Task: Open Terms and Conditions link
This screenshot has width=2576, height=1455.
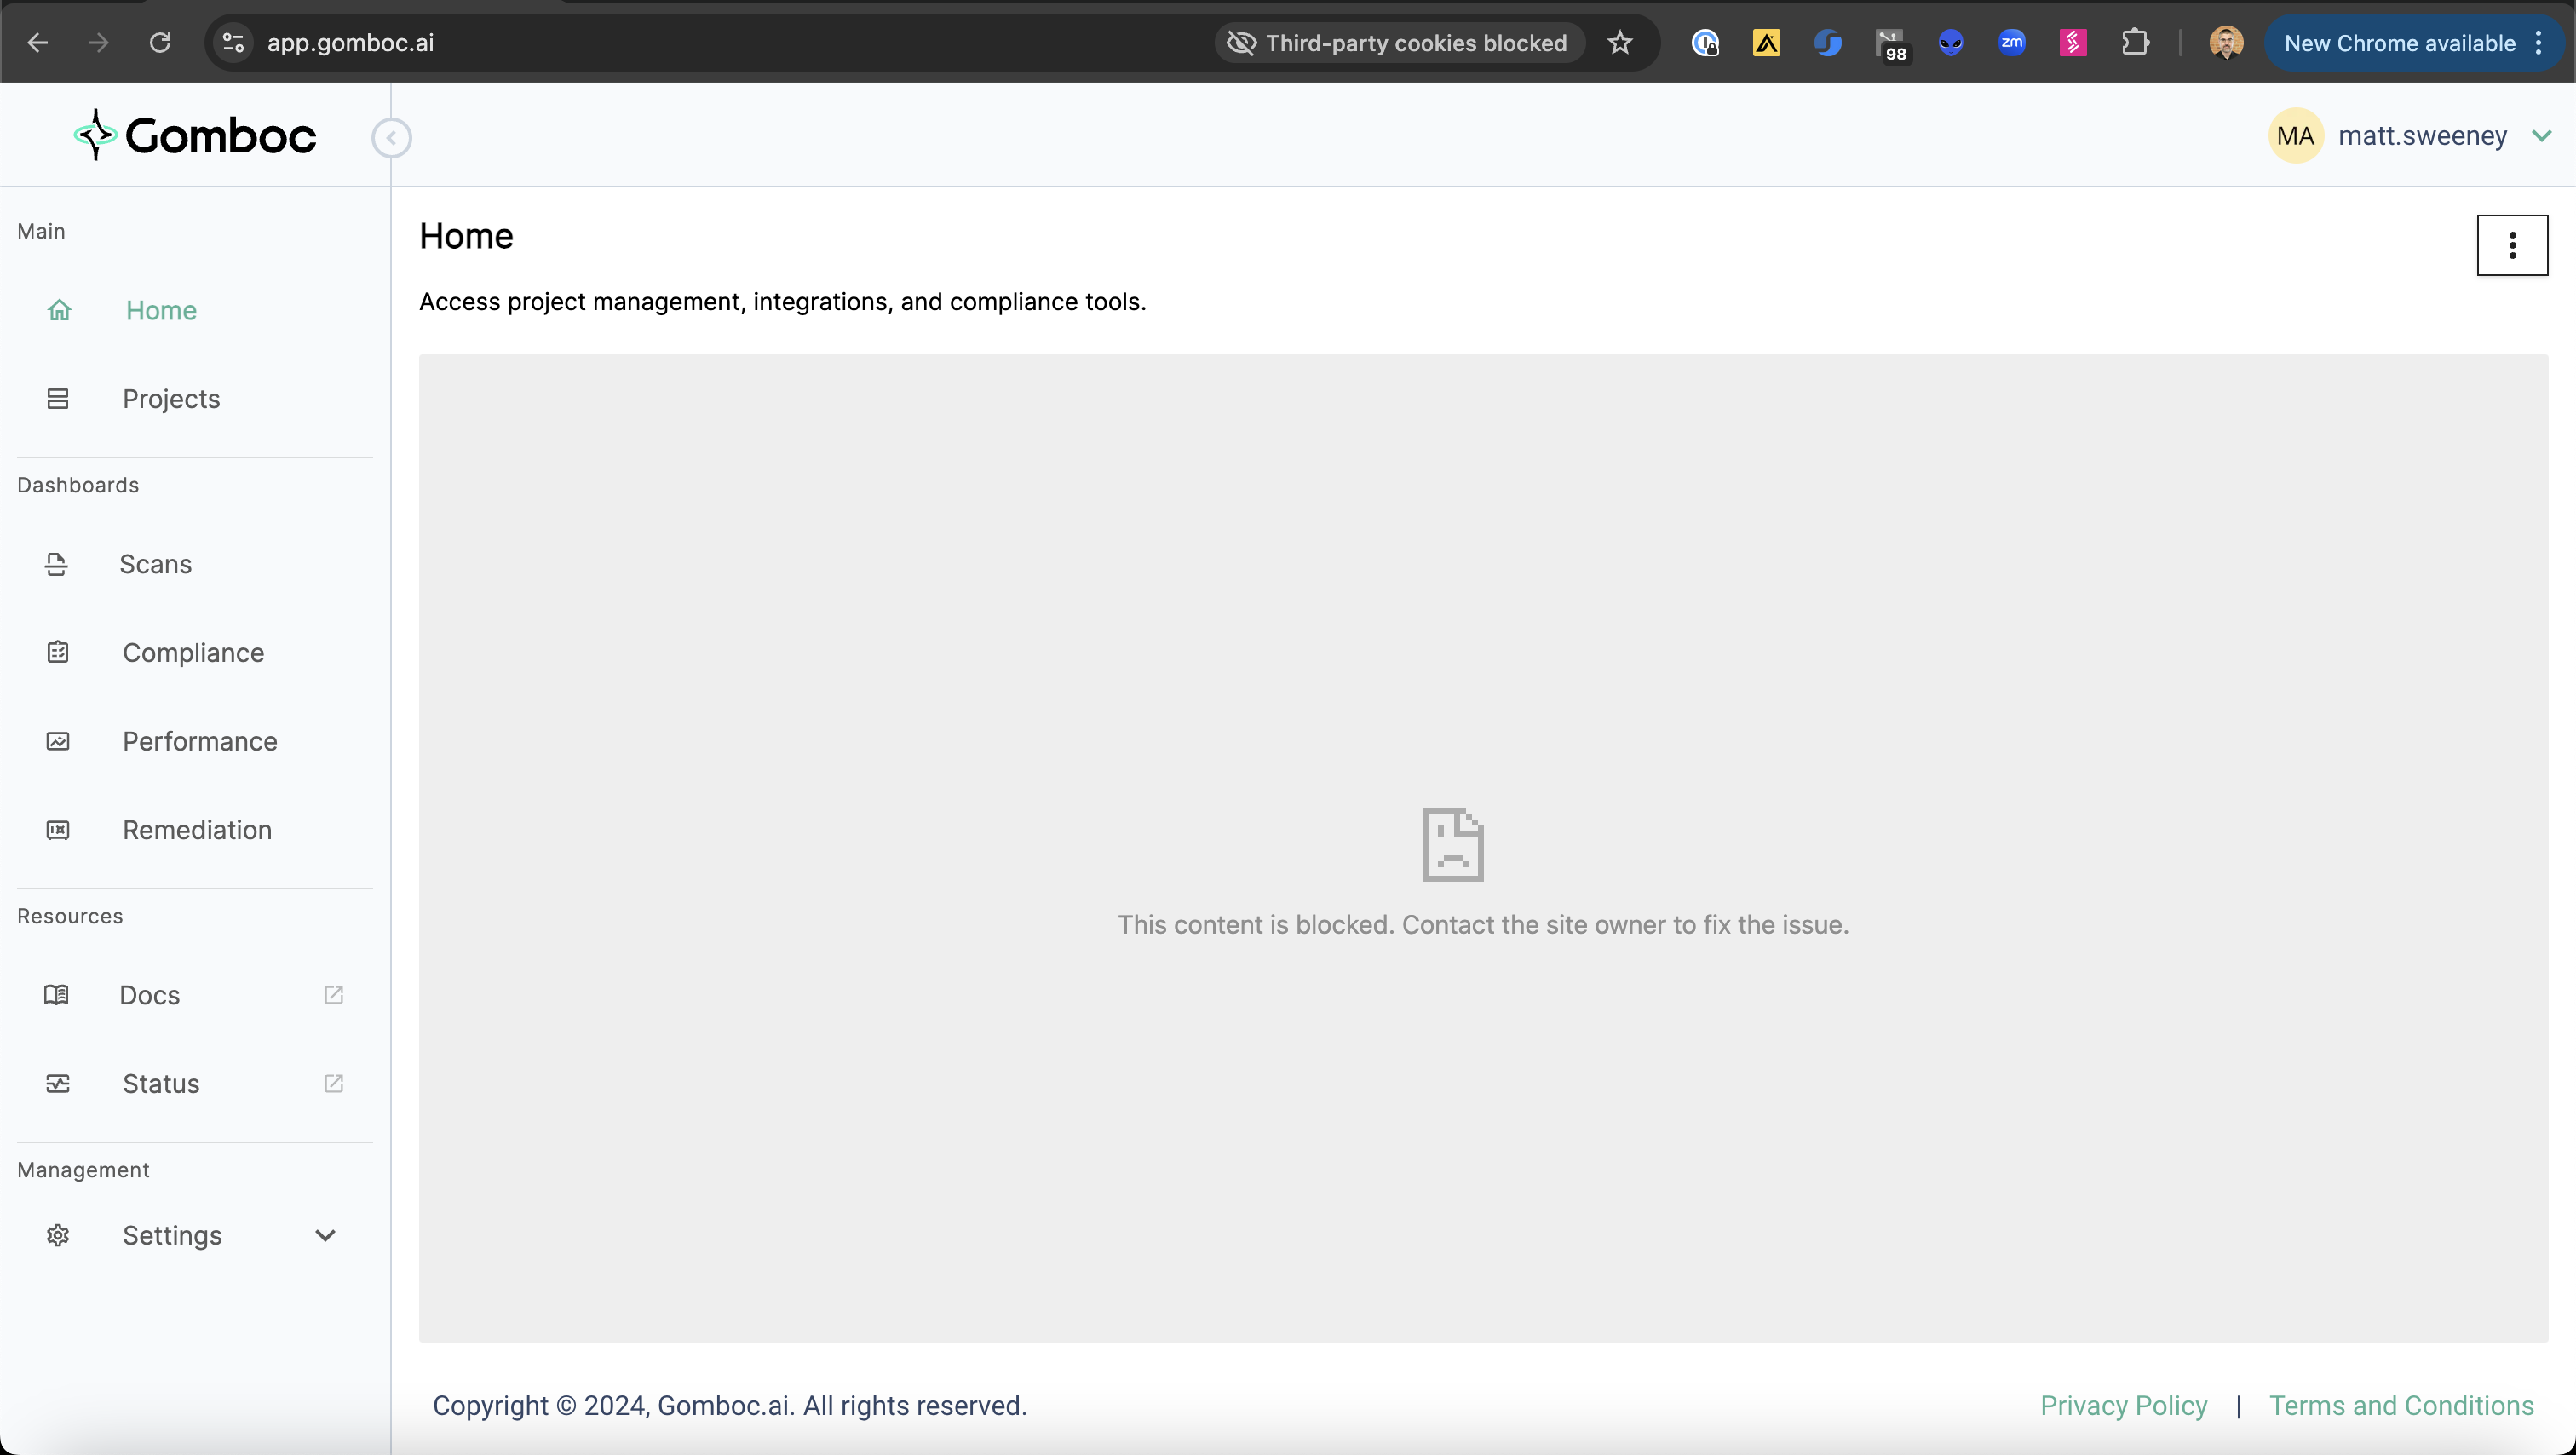Action: 2401,1405
